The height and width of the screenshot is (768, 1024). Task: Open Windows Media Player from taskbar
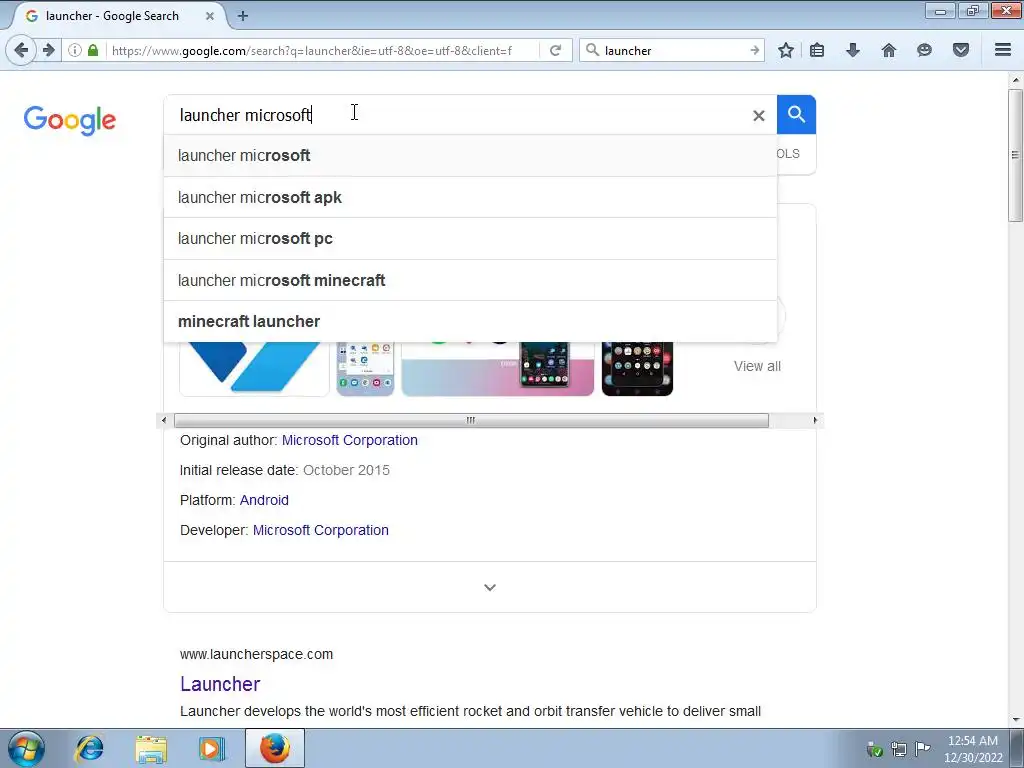pos(212,749)
